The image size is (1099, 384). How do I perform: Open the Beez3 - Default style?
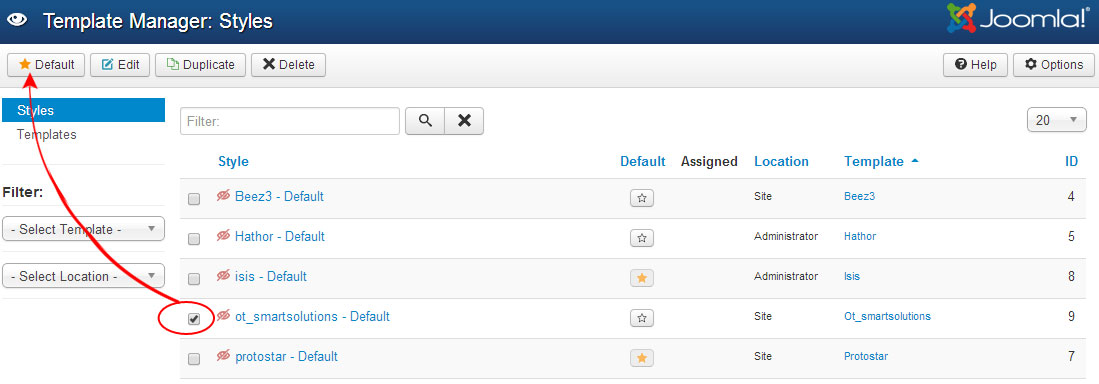(x=279, y=196)
